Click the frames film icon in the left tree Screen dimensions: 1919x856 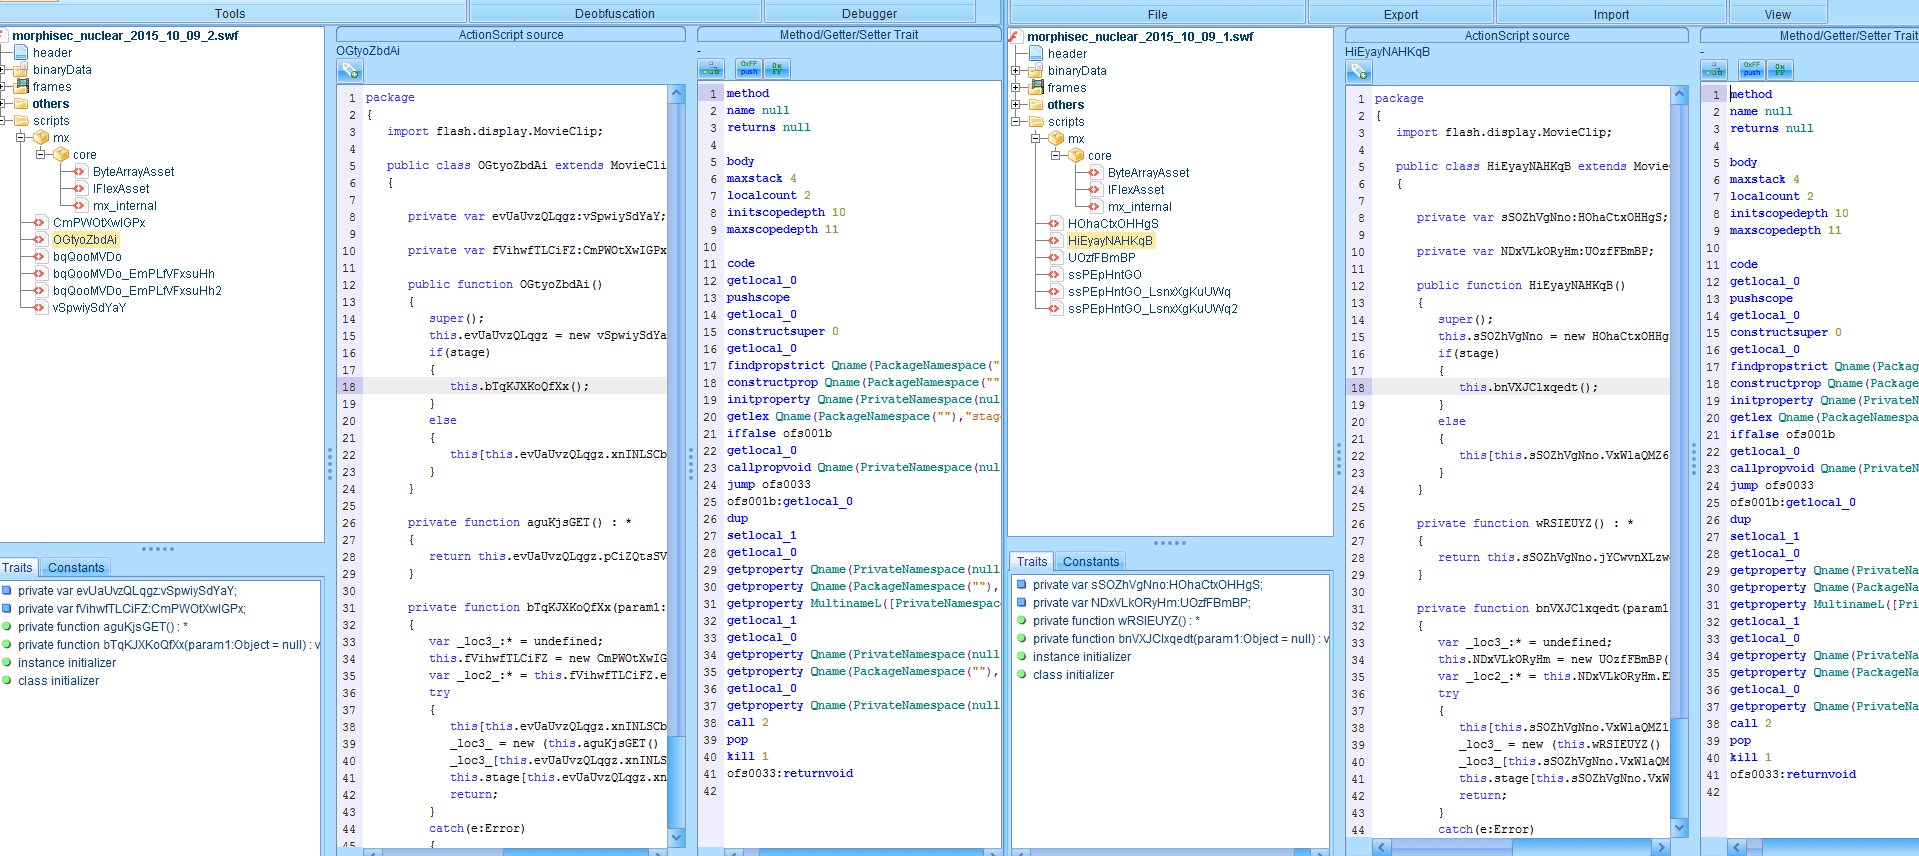[x=22, y=86]
